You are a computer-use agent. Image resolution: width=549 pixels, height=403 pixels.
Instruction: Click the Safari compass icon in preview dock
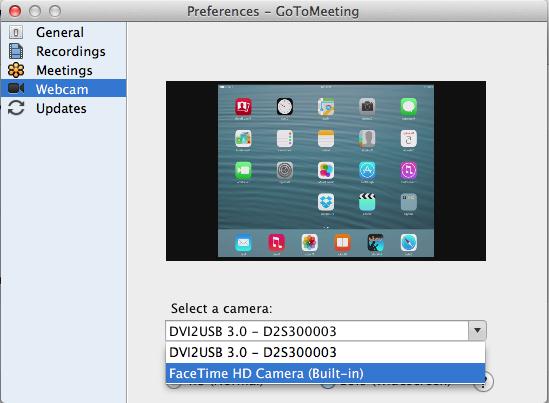(409, 242)
